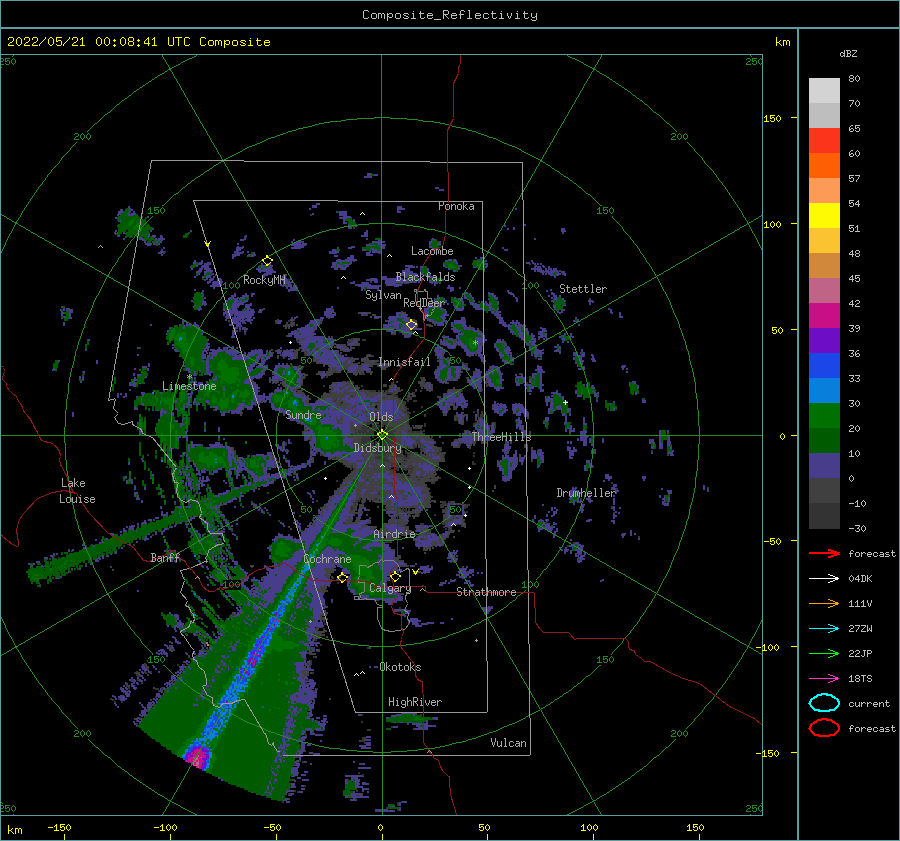
Task: Click the Ponoka city label
Action: [456, 206]
